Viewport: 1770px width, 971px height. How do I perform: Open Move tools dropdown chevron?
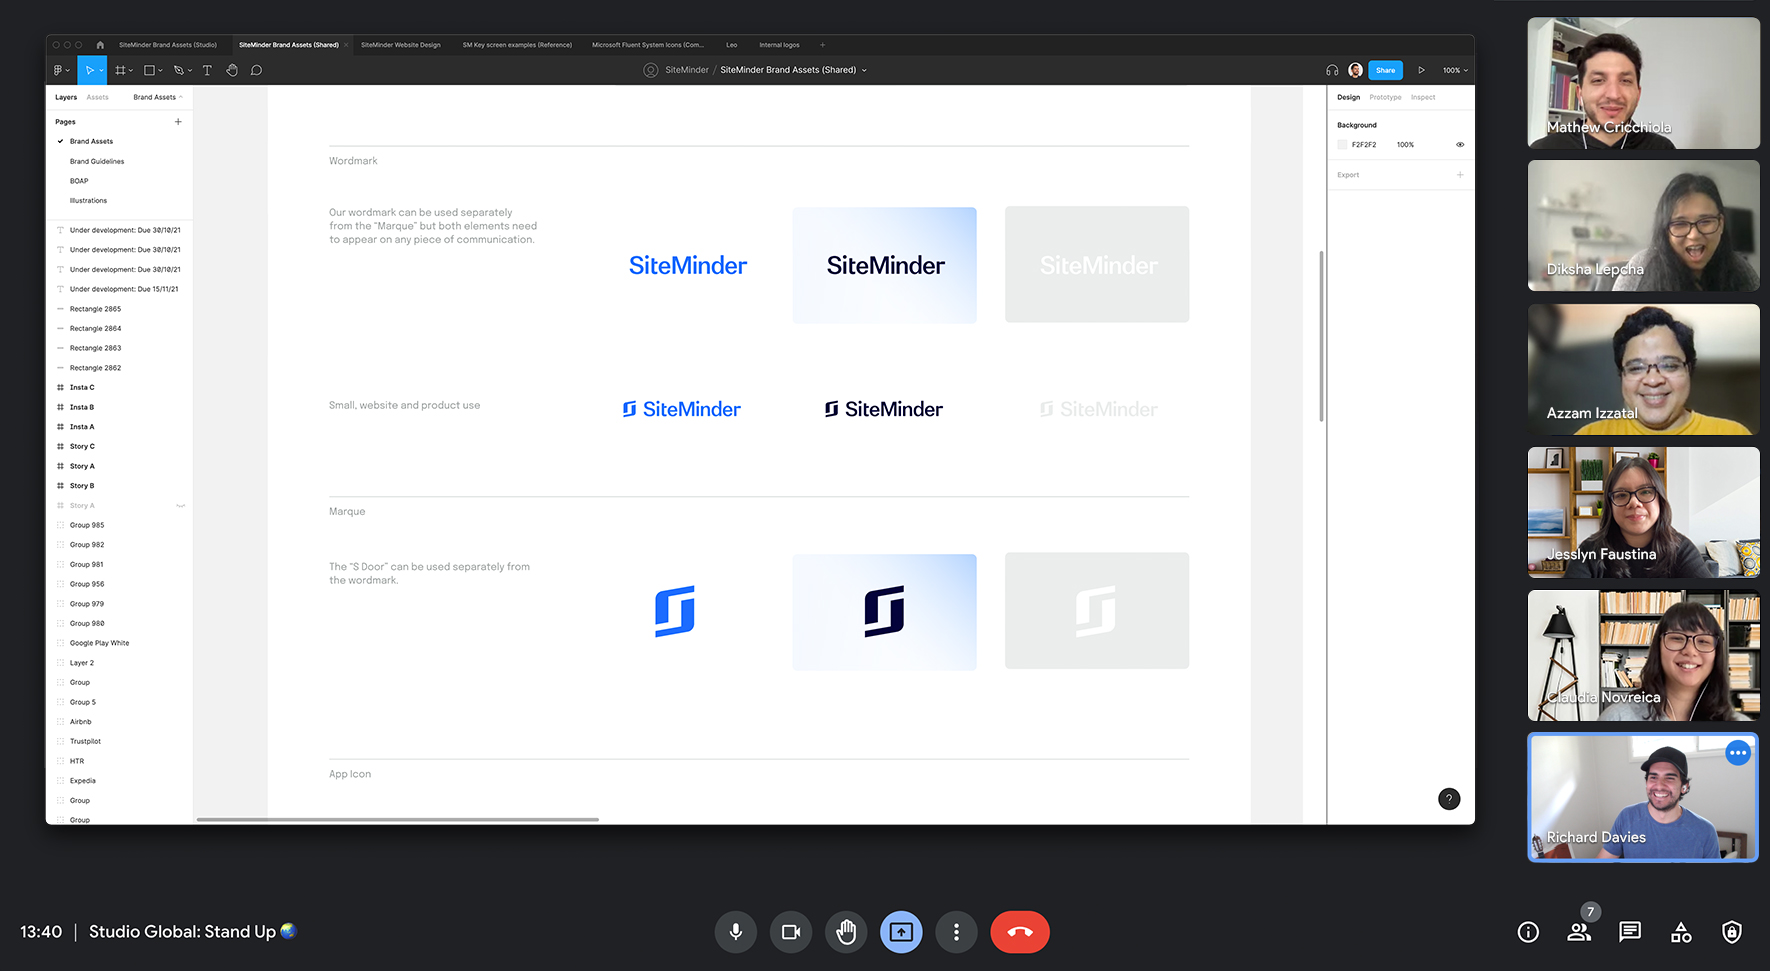101,70
